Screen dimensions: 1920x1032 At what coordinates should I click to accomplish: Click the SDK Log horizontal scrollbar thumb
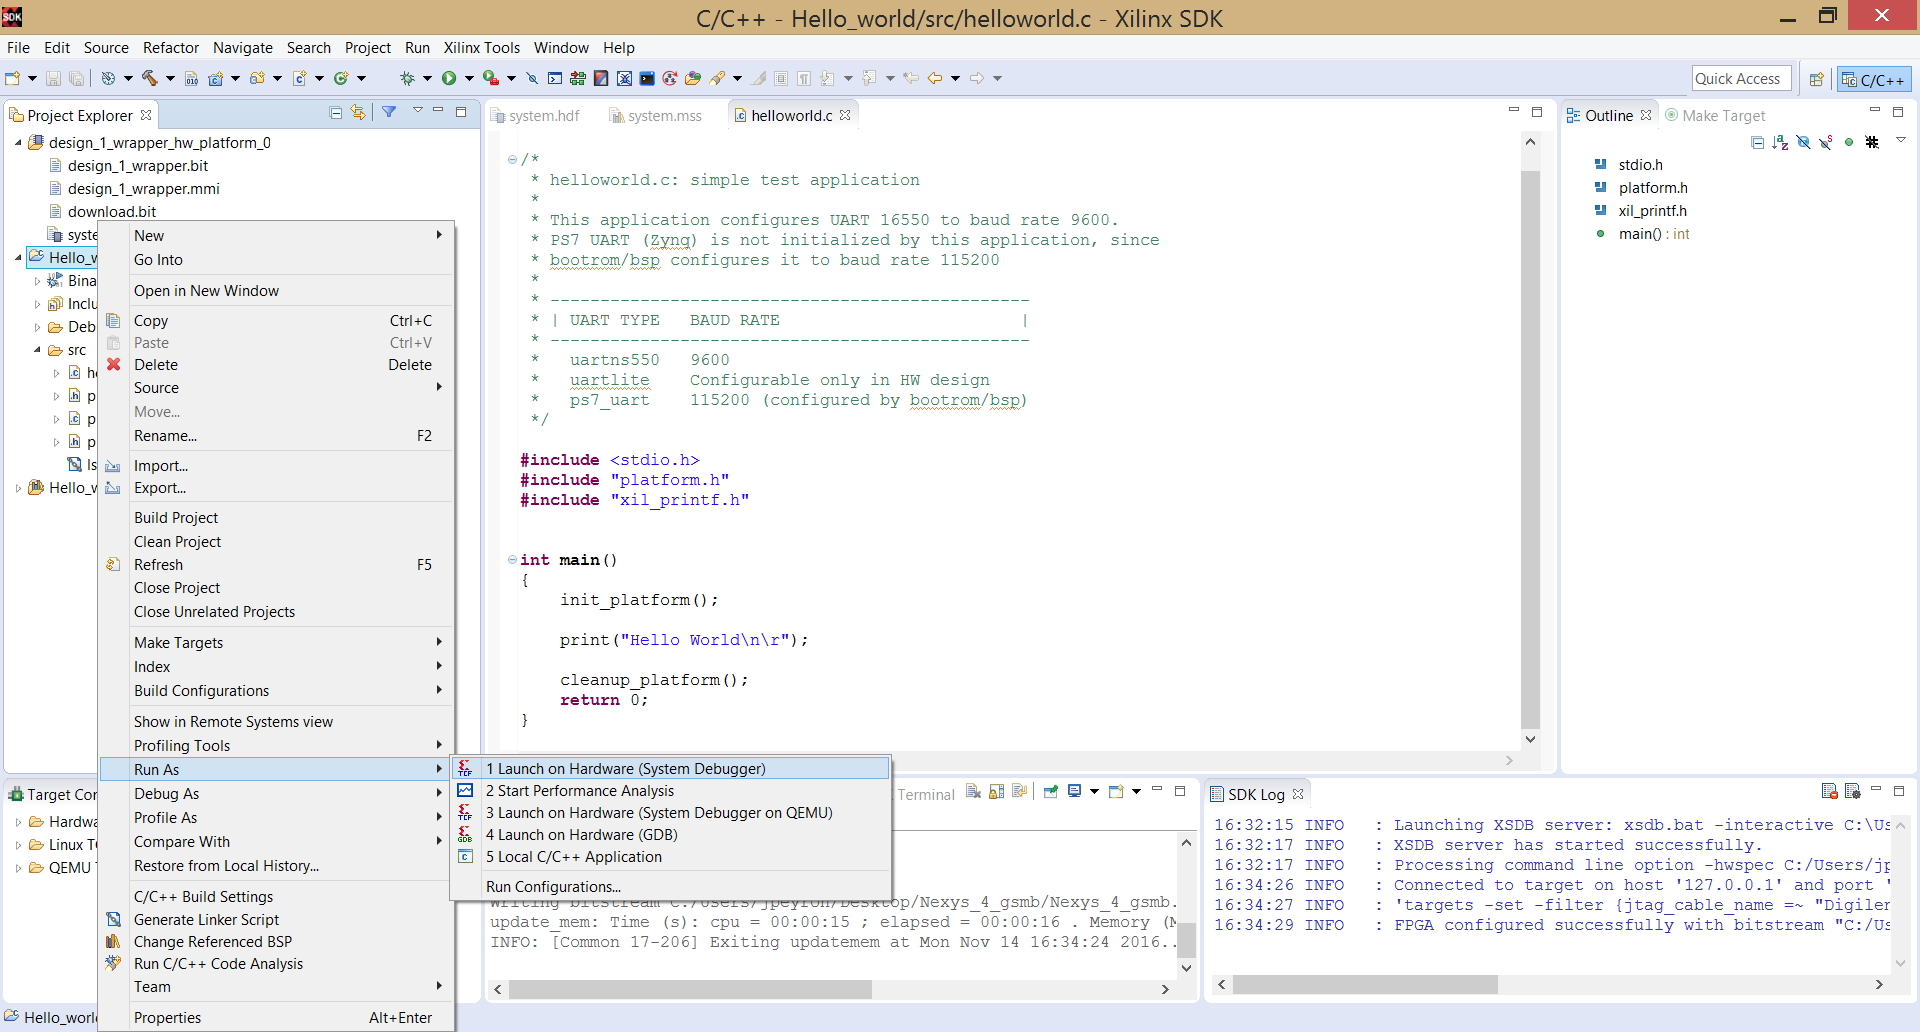pos(1365,985)
